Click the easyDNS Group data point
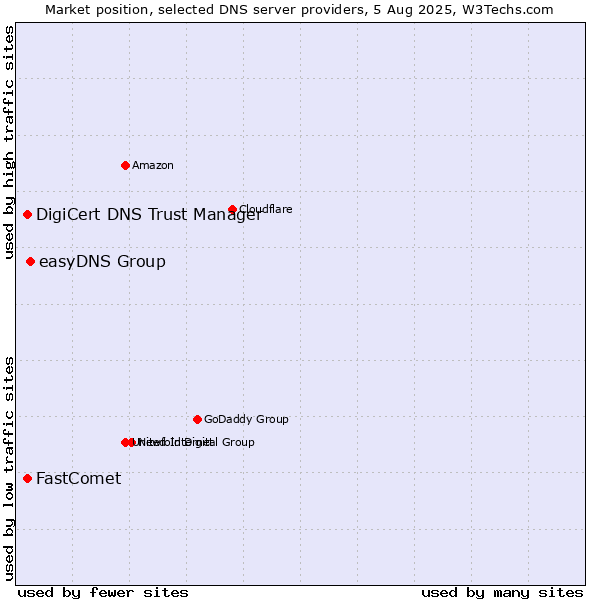Image resolution: width=600 pixels, height=600 pixels. 31,262
